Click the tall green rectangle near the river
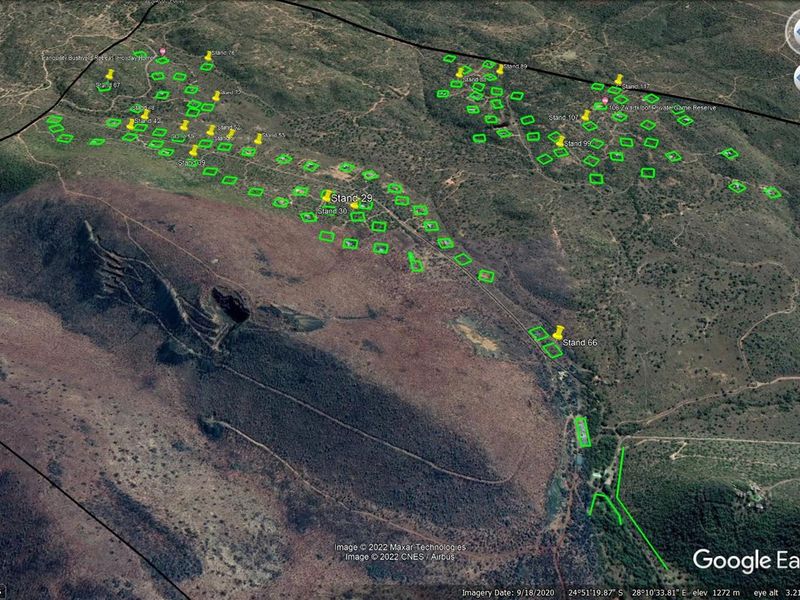Screen dimensions: 800x600 [582, 432]
